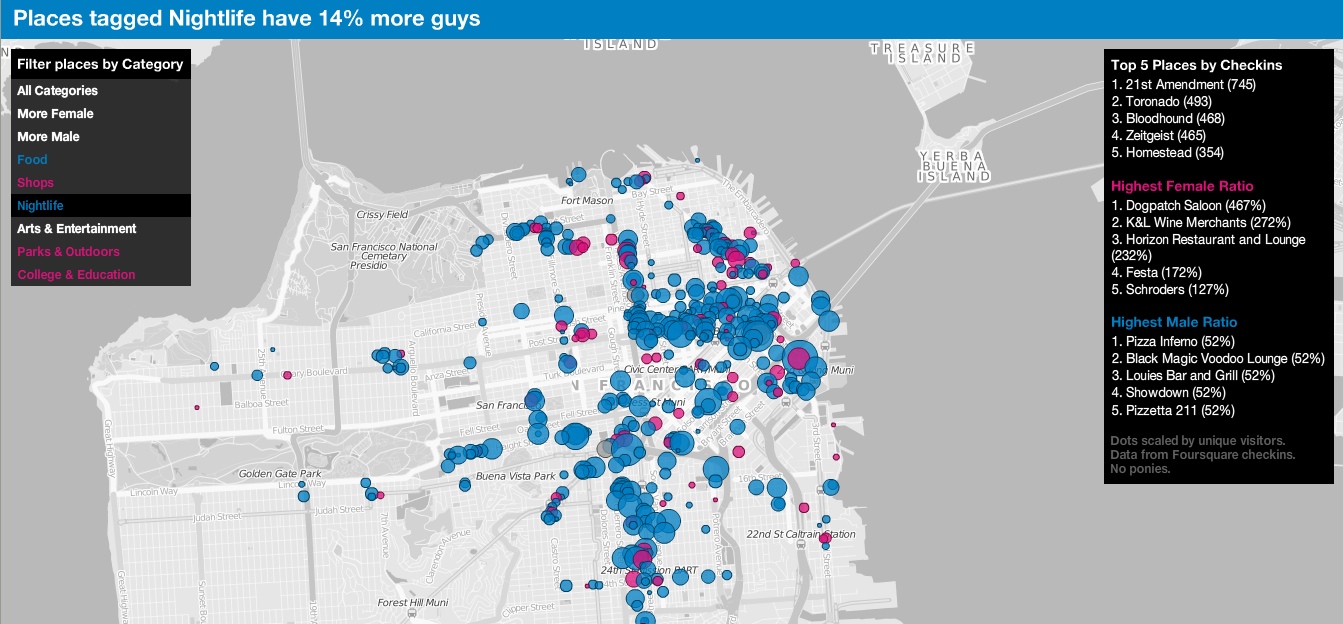Viewport: 1343px width, 624px height.
Task: Show only Food places
Action: 32,160
